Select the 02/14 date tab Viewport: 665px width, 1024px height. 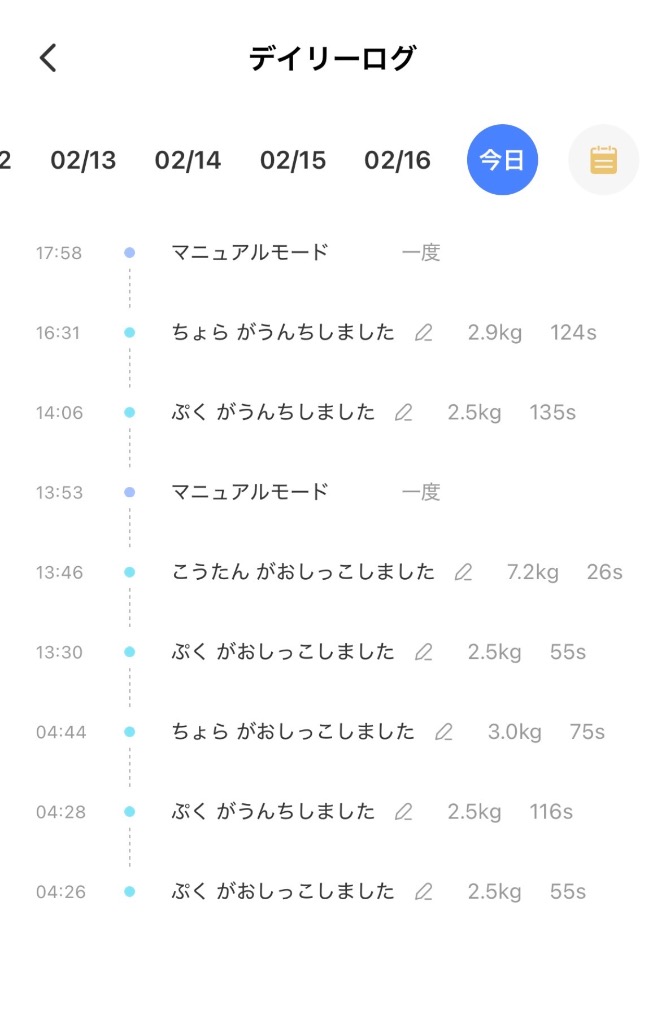(188, 159)
